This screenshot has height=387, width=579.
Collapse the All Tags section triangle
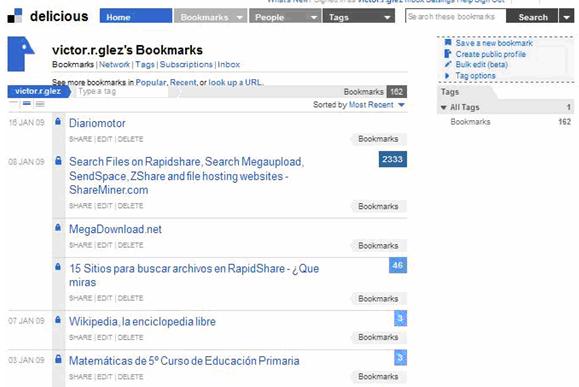click(443, 107)
